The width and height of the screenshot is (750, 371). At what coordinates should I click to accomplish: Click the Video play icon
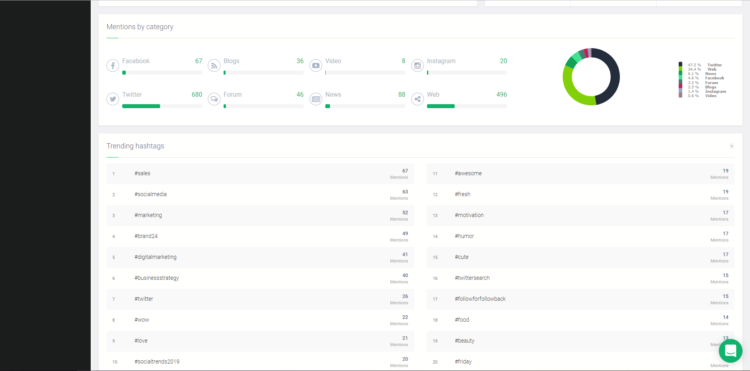click(x=316, y=65)
